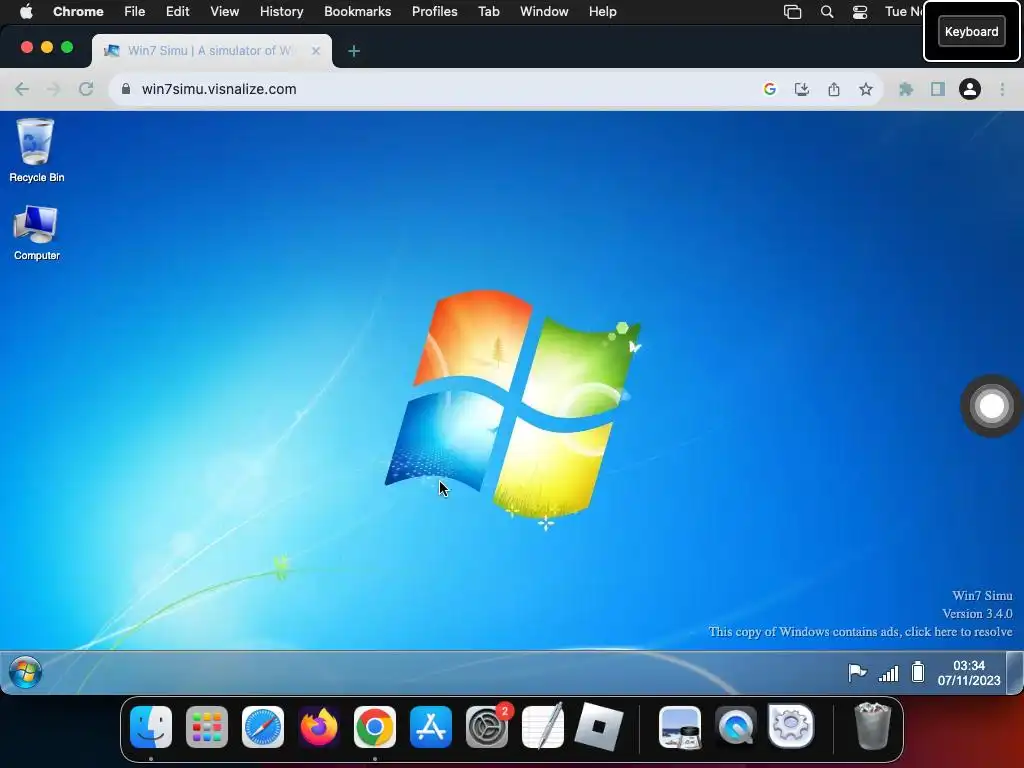Open the File menu
This screenshot has width=1024, height=768.
135,12
